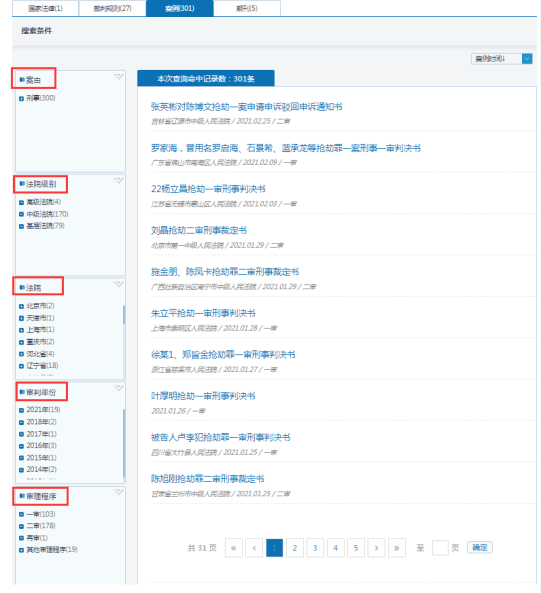Click the last page double-arrow icon

(396, 548)
